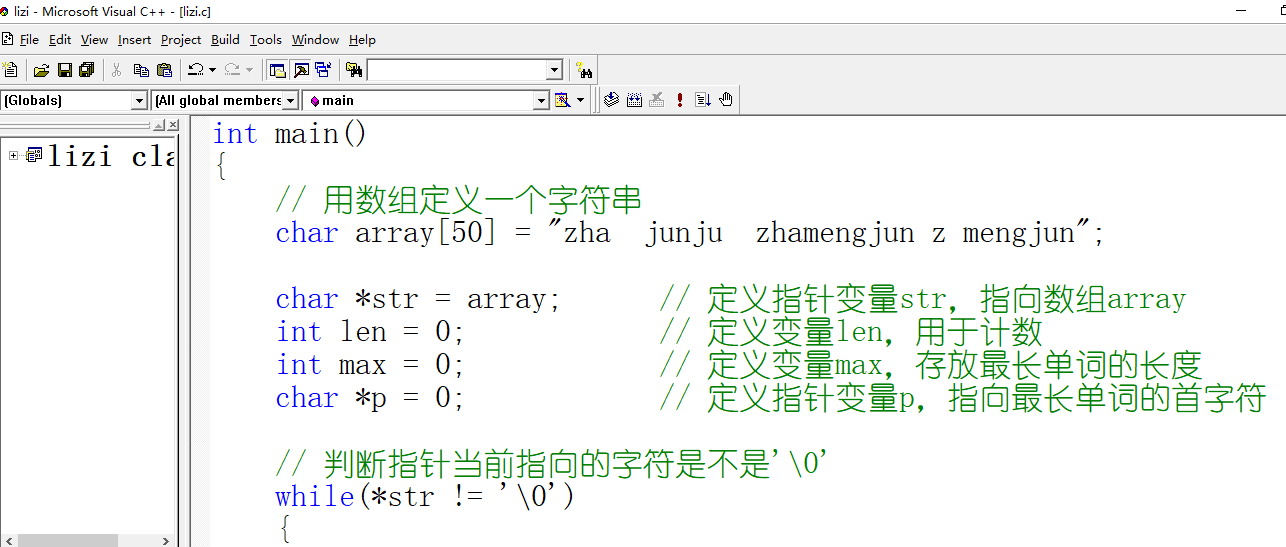Open the WizardBar actions dropdown arrow

click(580, 100)
